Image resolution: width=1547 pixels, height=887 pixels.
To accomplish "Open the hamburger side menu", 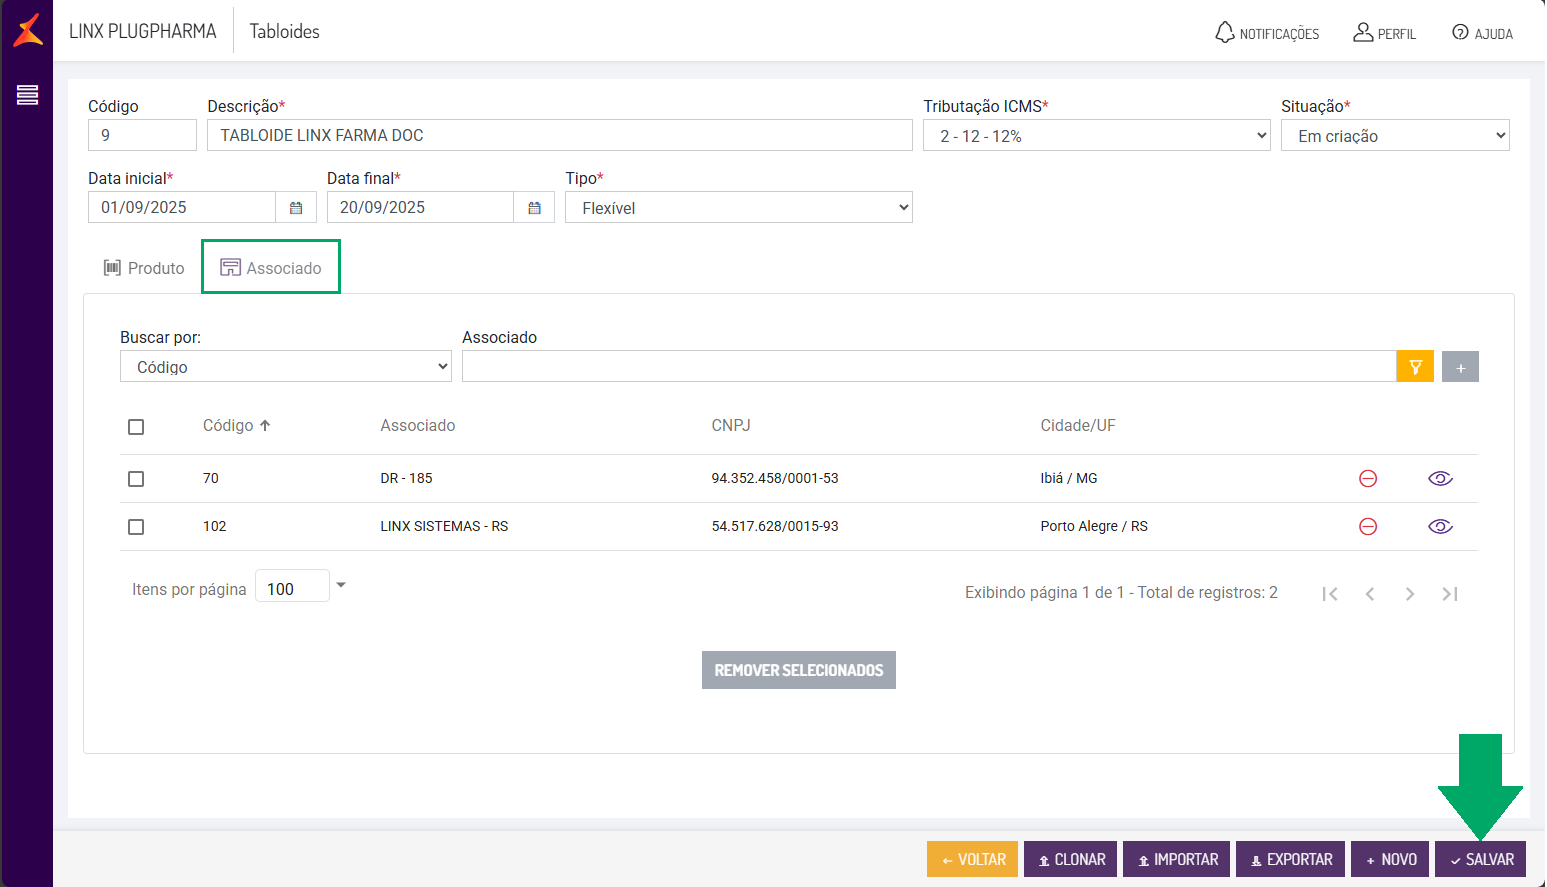I will pyautogui.click(x=27, y=95).
